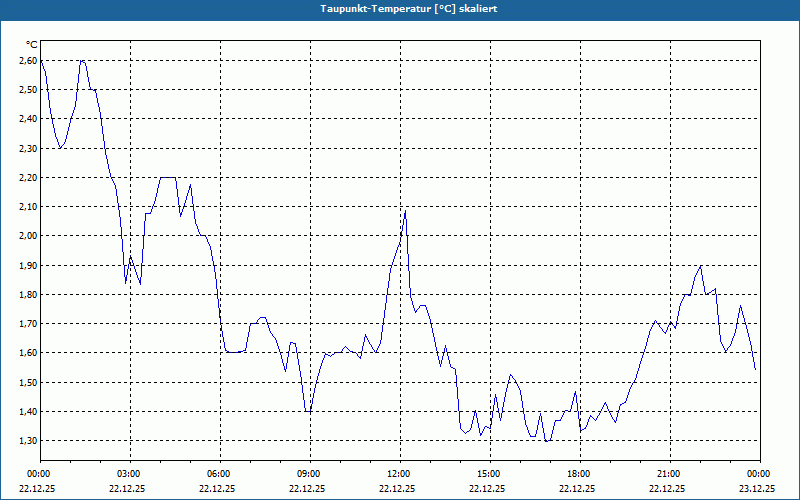The image size is (800, 500).
Task: Click the °C unit label on the axis
Action: coord(32,45)
